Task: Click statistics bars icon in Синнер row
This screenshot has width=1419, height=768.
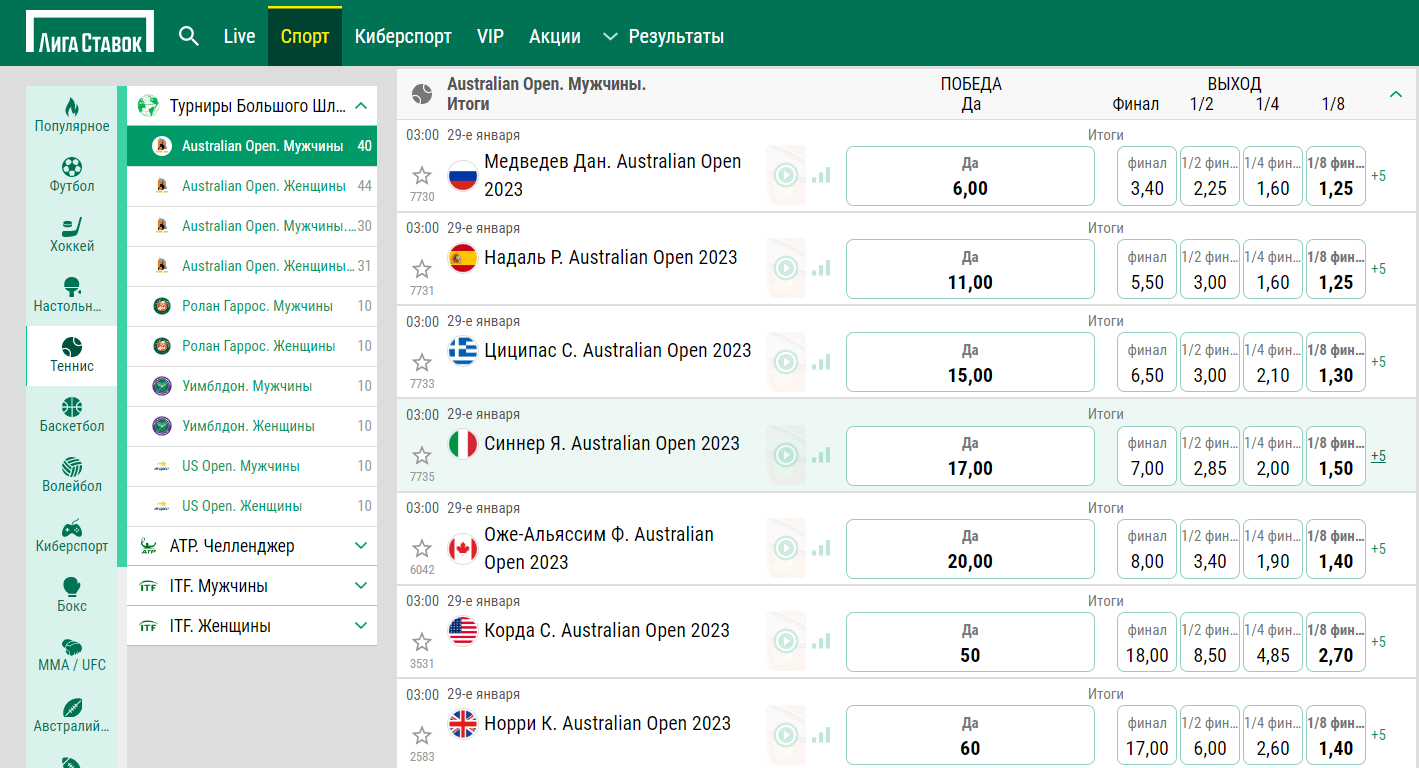Action: tap(821, 454)
